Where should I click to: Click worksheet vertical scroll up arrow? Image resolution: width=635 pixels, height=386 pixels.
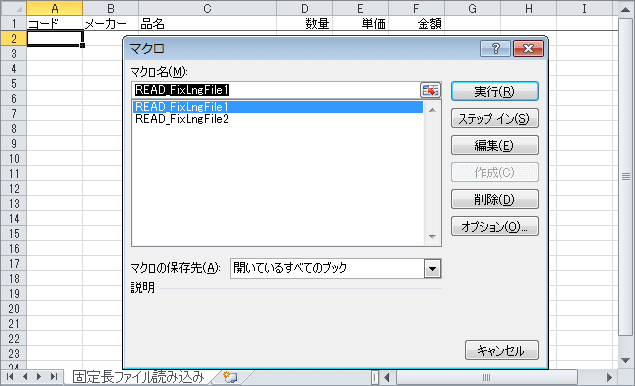pyautogui.click(x=625, y=9)
